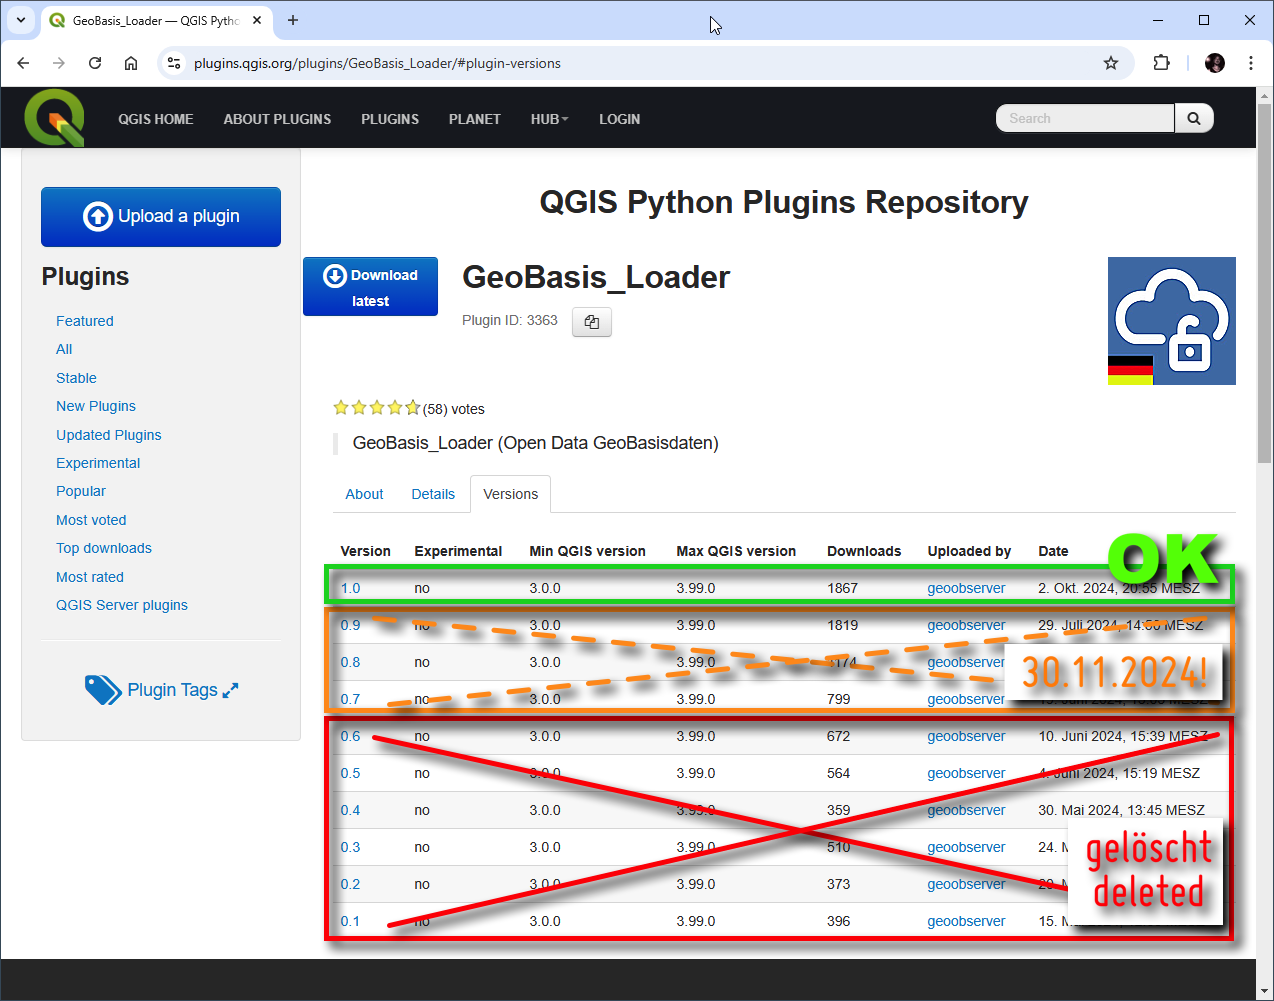1274x1001 pixels.
Task: Click the search magnifier button
Action: [x=1193, y=118]
